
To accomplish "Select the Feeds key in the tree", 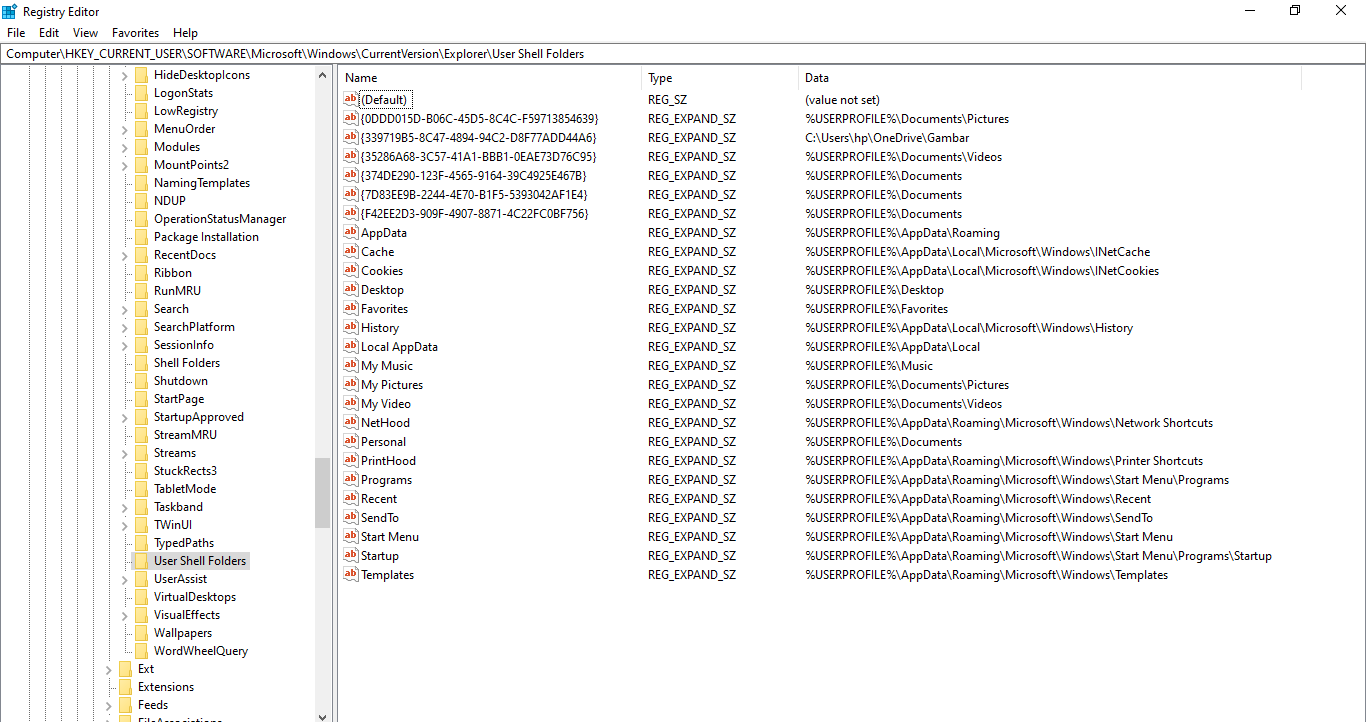I will click(153, 705).
